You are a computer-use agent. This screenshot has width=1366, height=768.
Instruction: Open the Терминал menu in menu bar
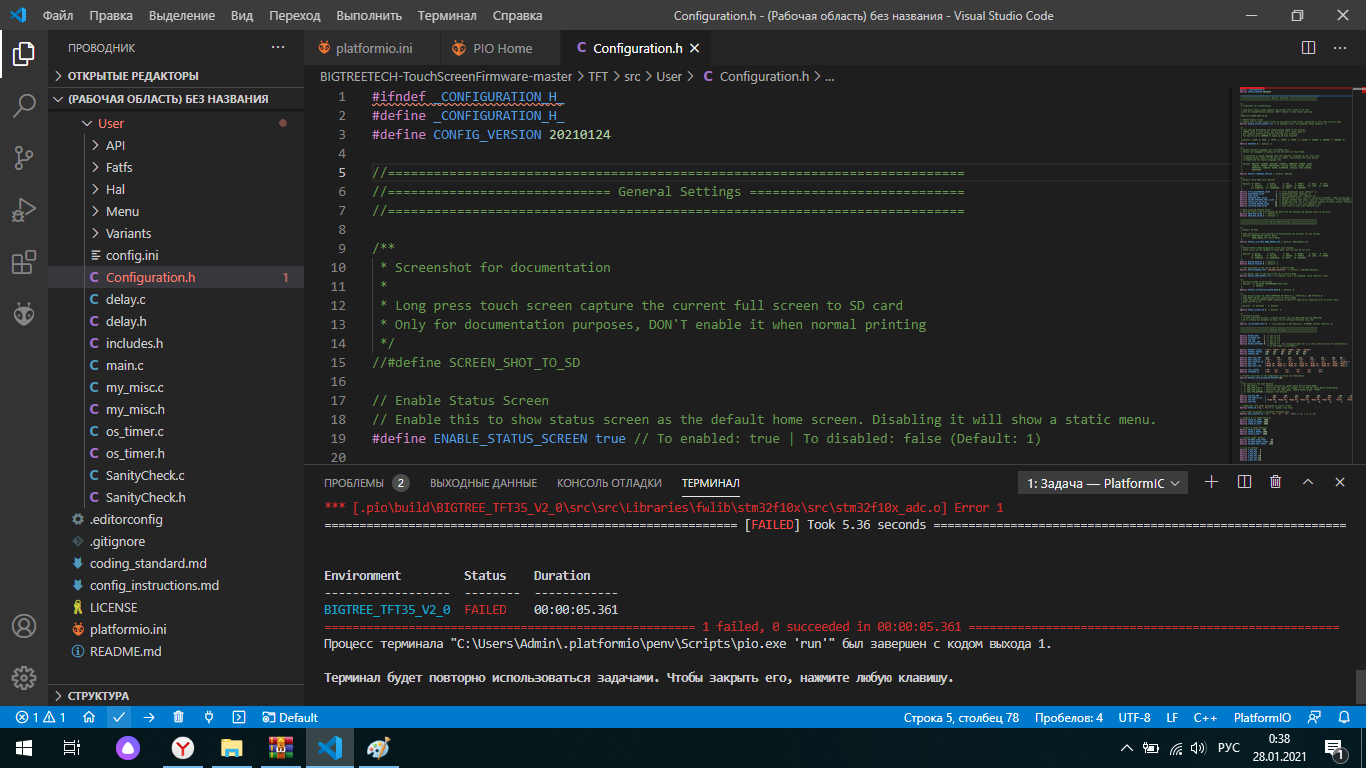447,15
